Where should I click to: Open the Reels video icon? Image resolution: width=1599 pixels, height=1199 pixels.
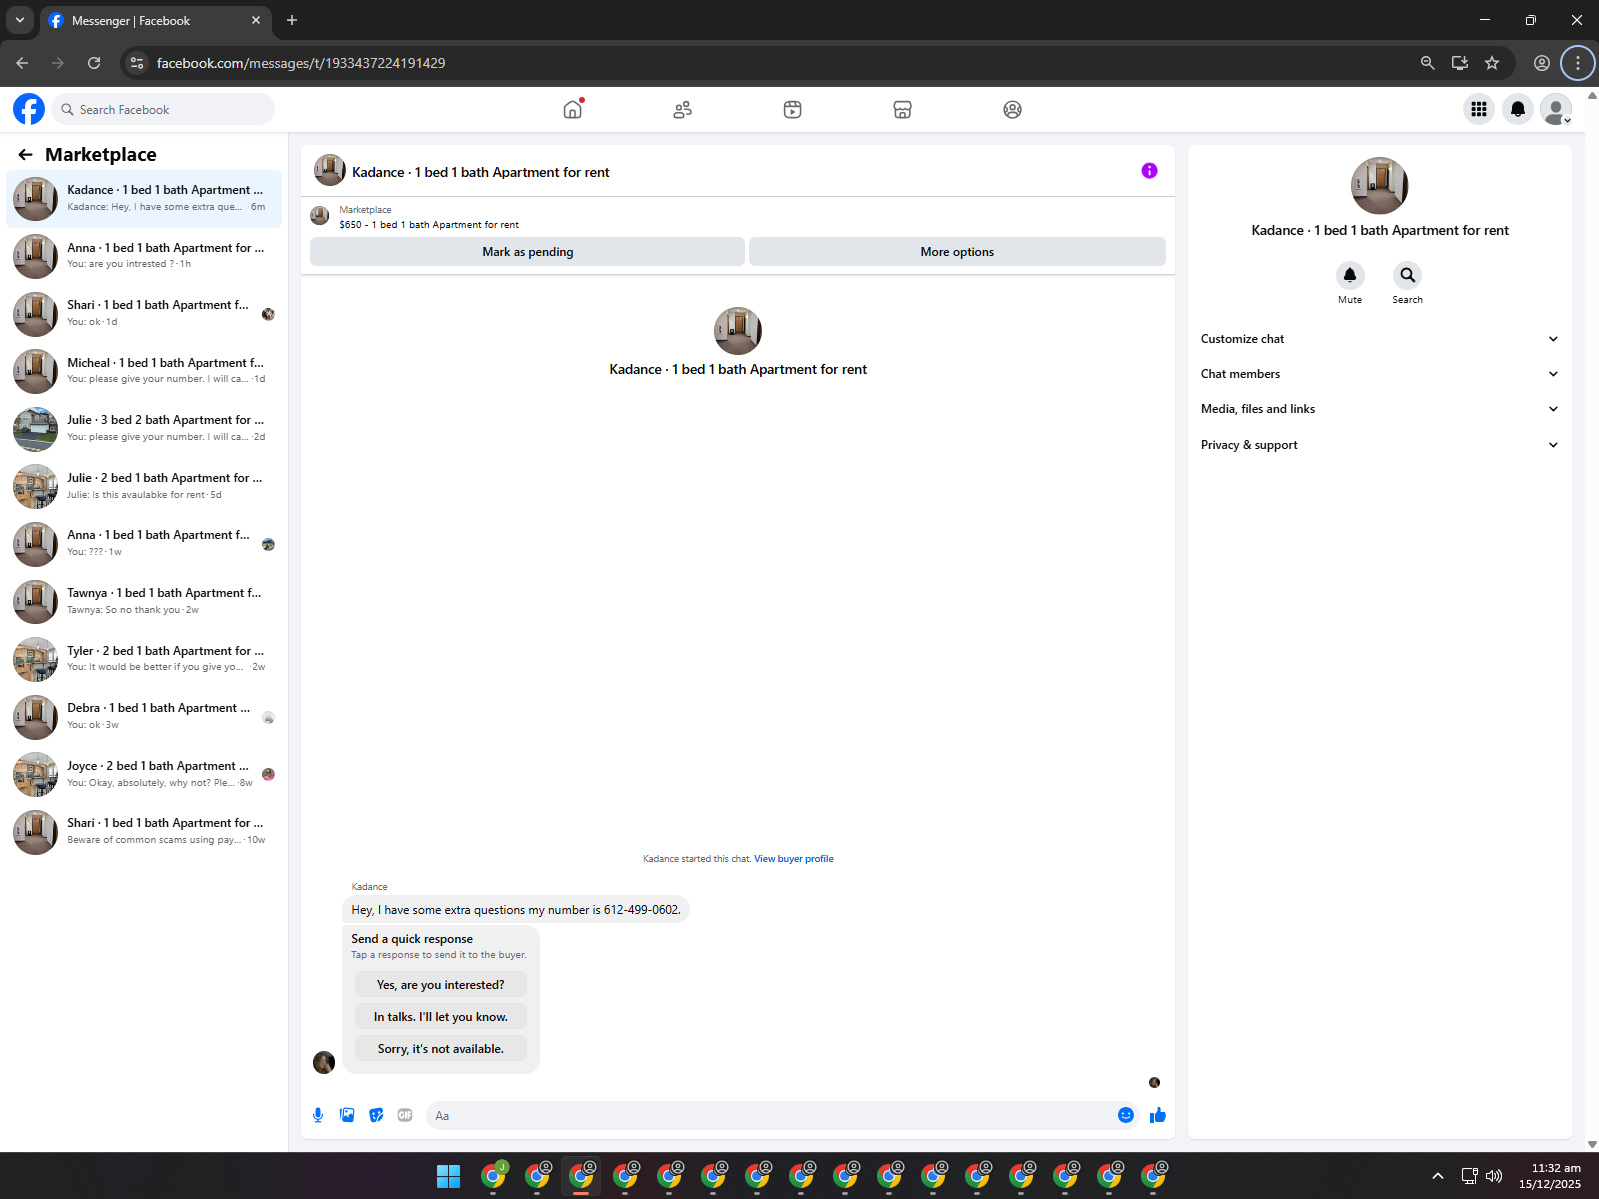pos(793,109)
